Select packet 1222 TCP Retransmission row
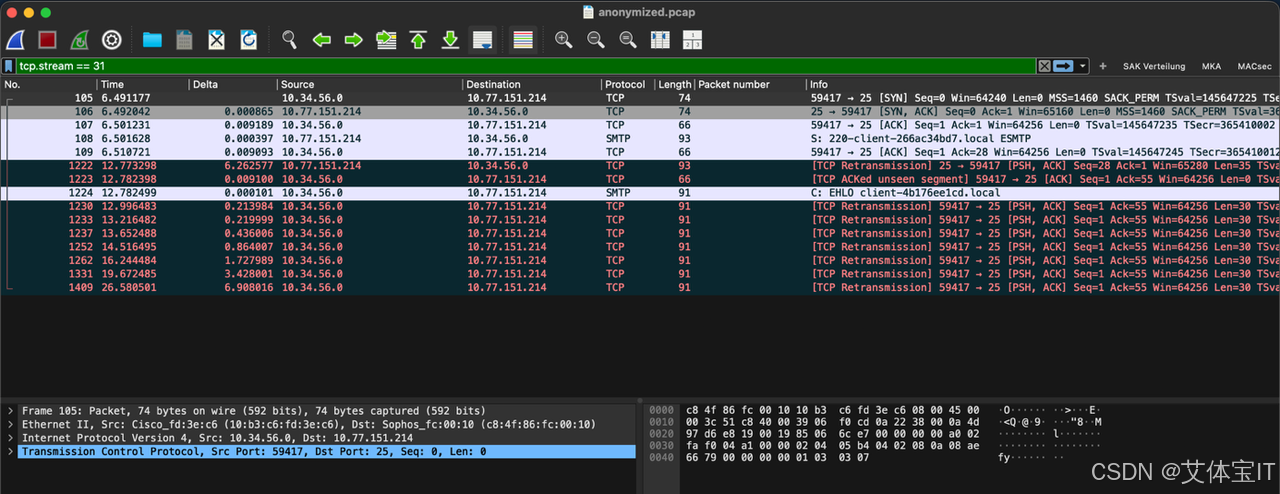Viewport: 1280px width, 494px height. click(640, 166)
